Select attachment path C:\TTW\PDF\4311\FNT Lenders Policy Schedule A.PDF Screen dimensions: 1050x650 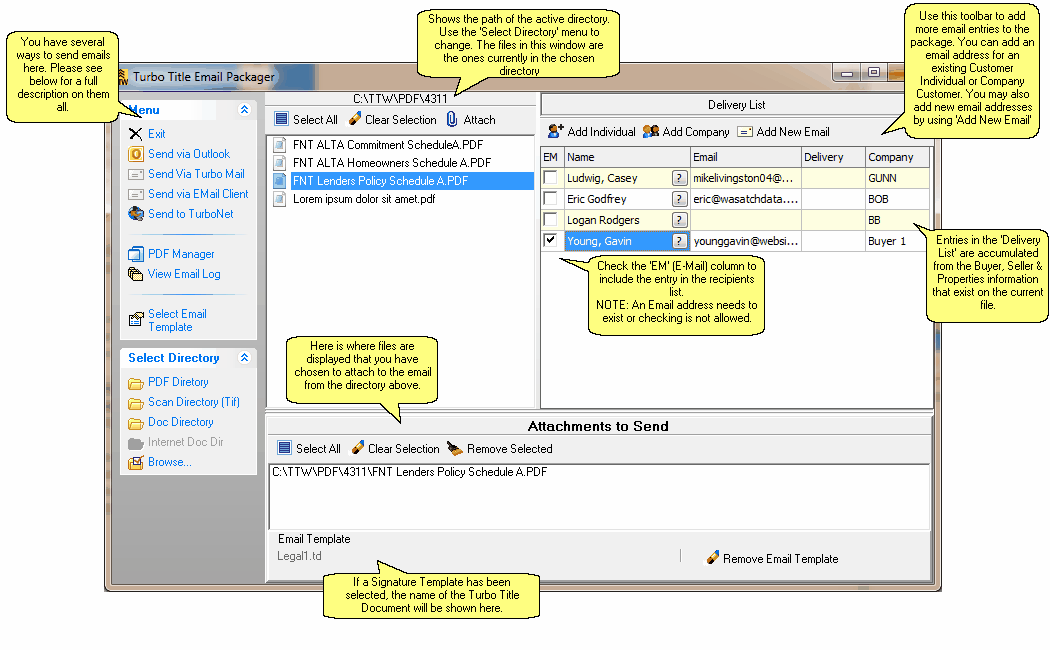pyautogui.click(x=409, y=472)
